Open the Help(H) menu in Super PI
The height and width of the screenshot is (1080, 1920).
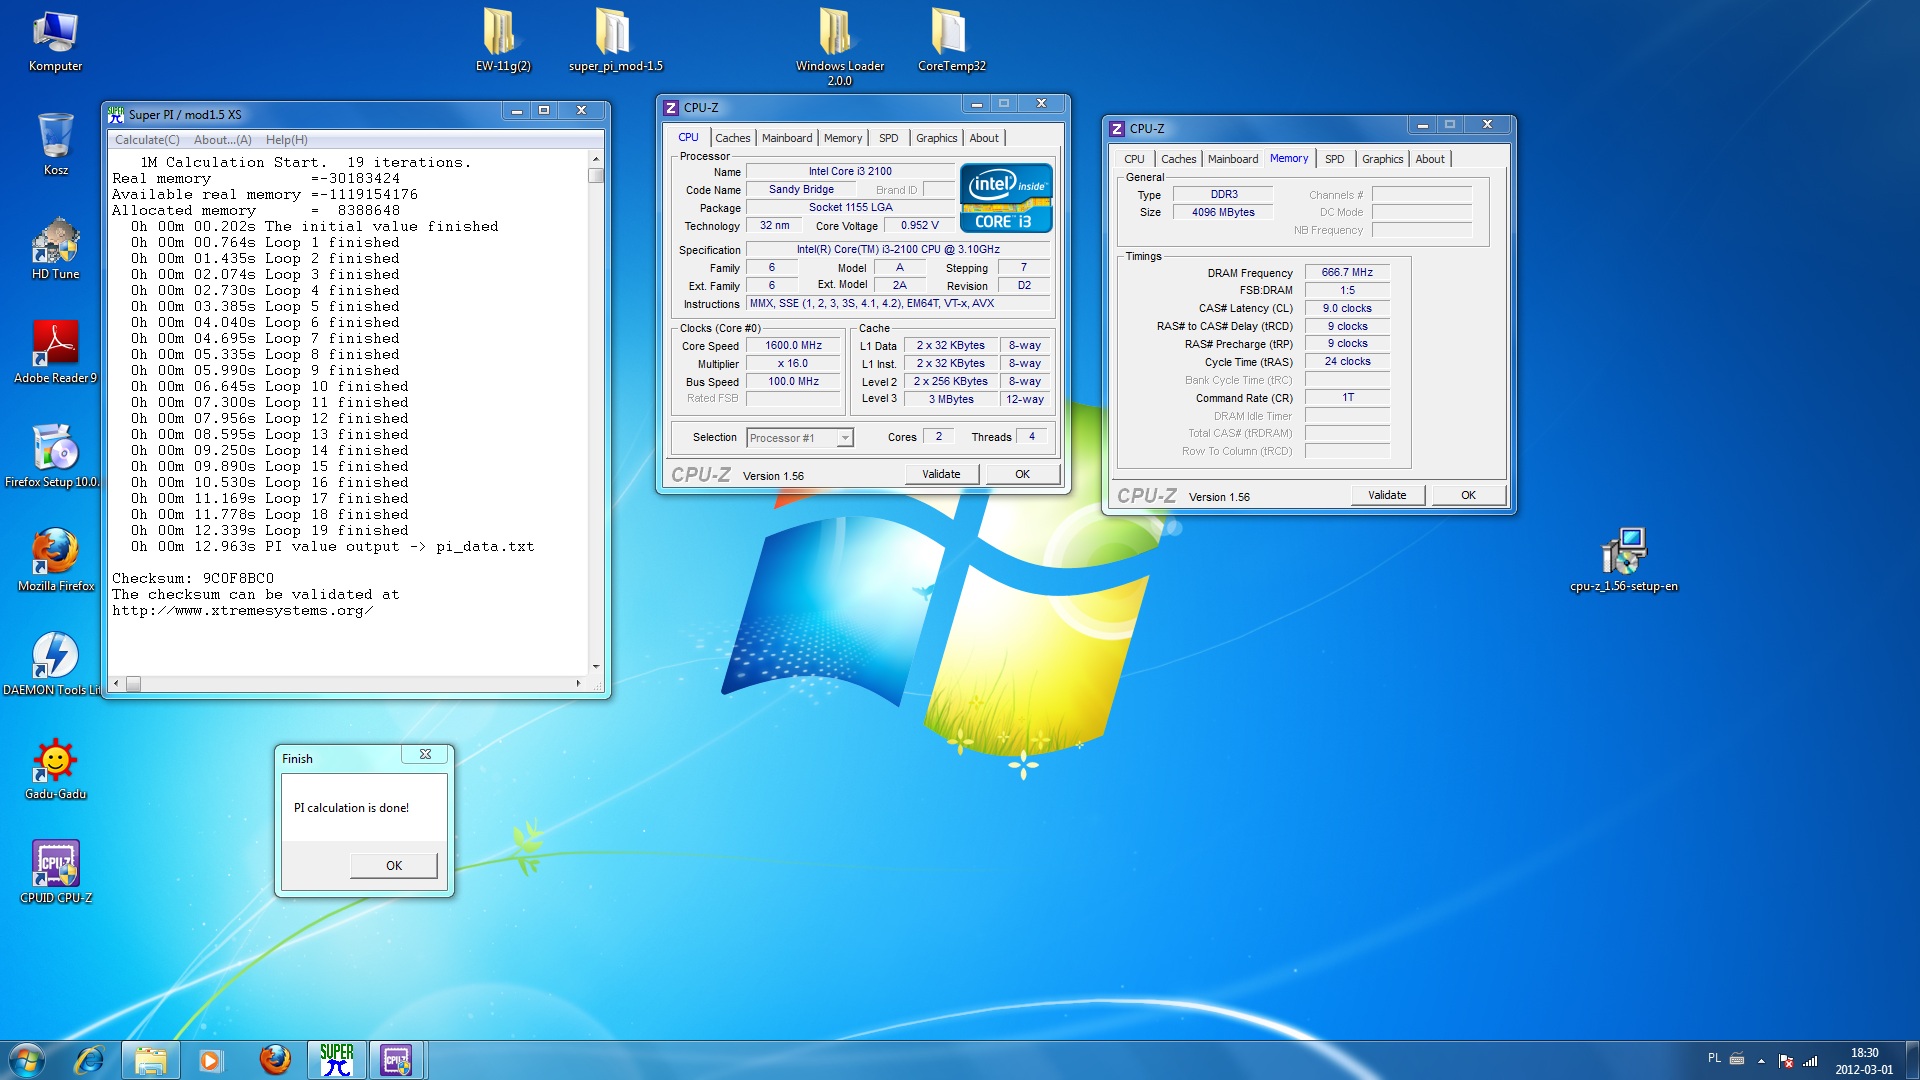tap(287, 140)
